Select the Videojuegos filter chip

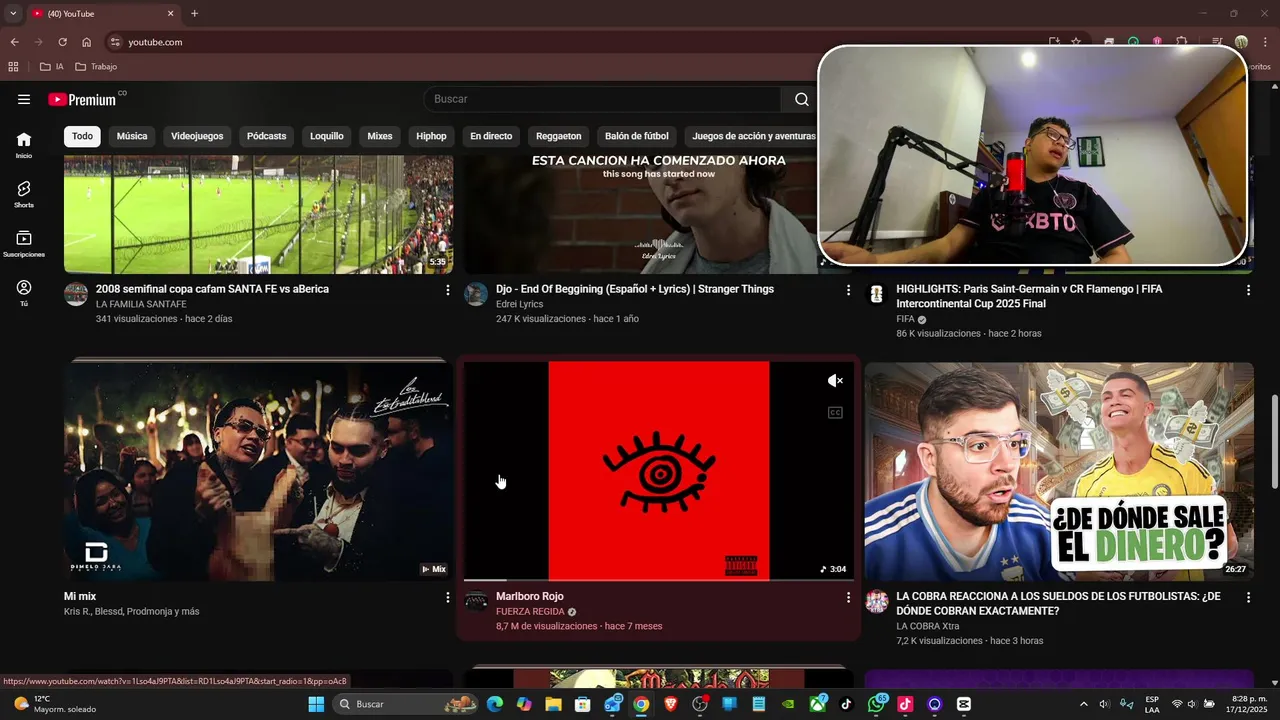[197, 136]
